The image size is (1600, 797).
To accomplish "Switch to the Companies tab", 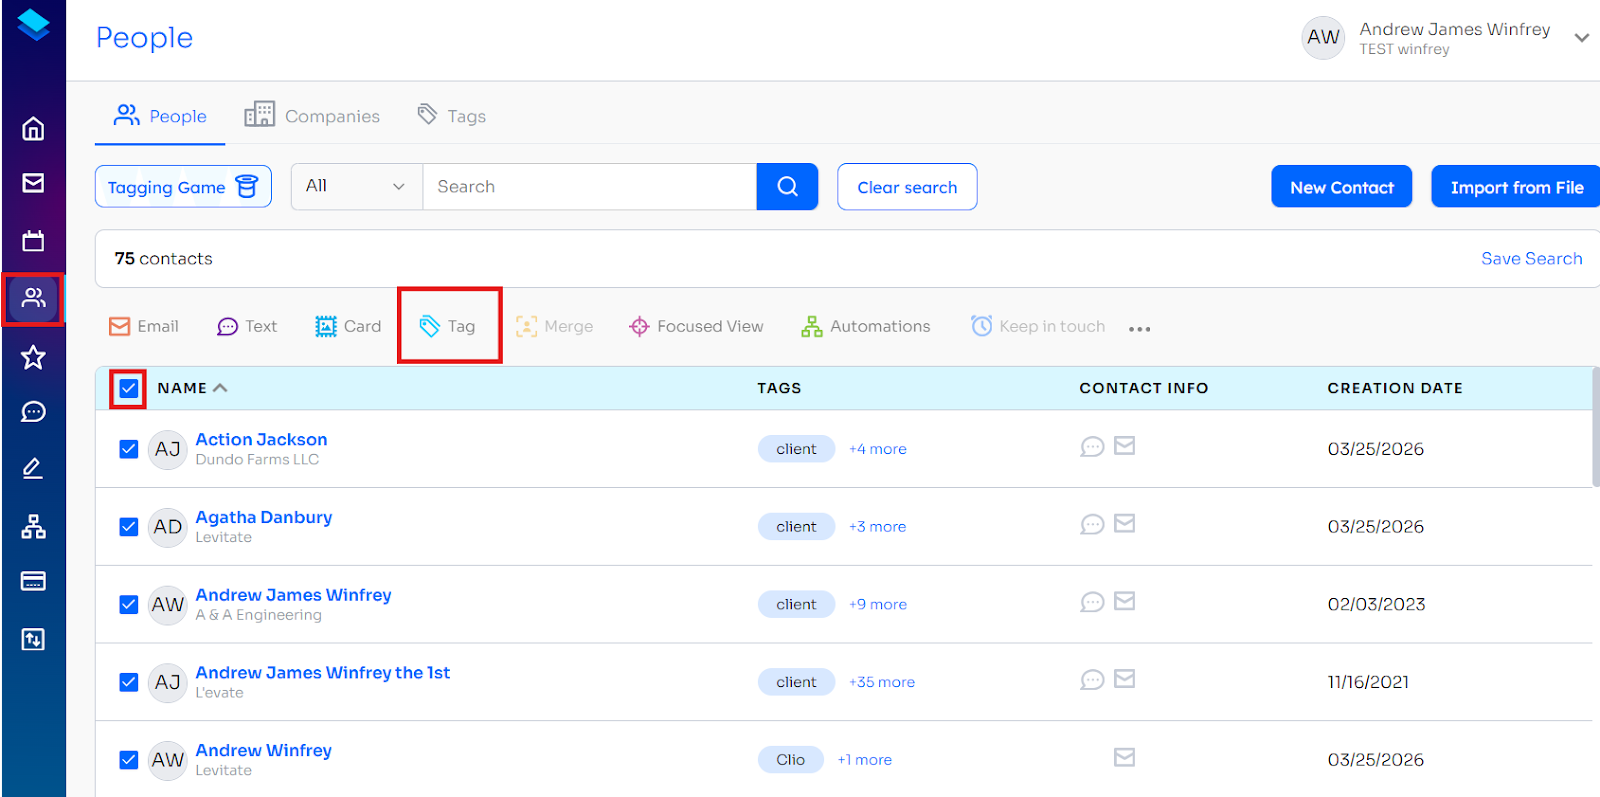I will coord(313,116).
